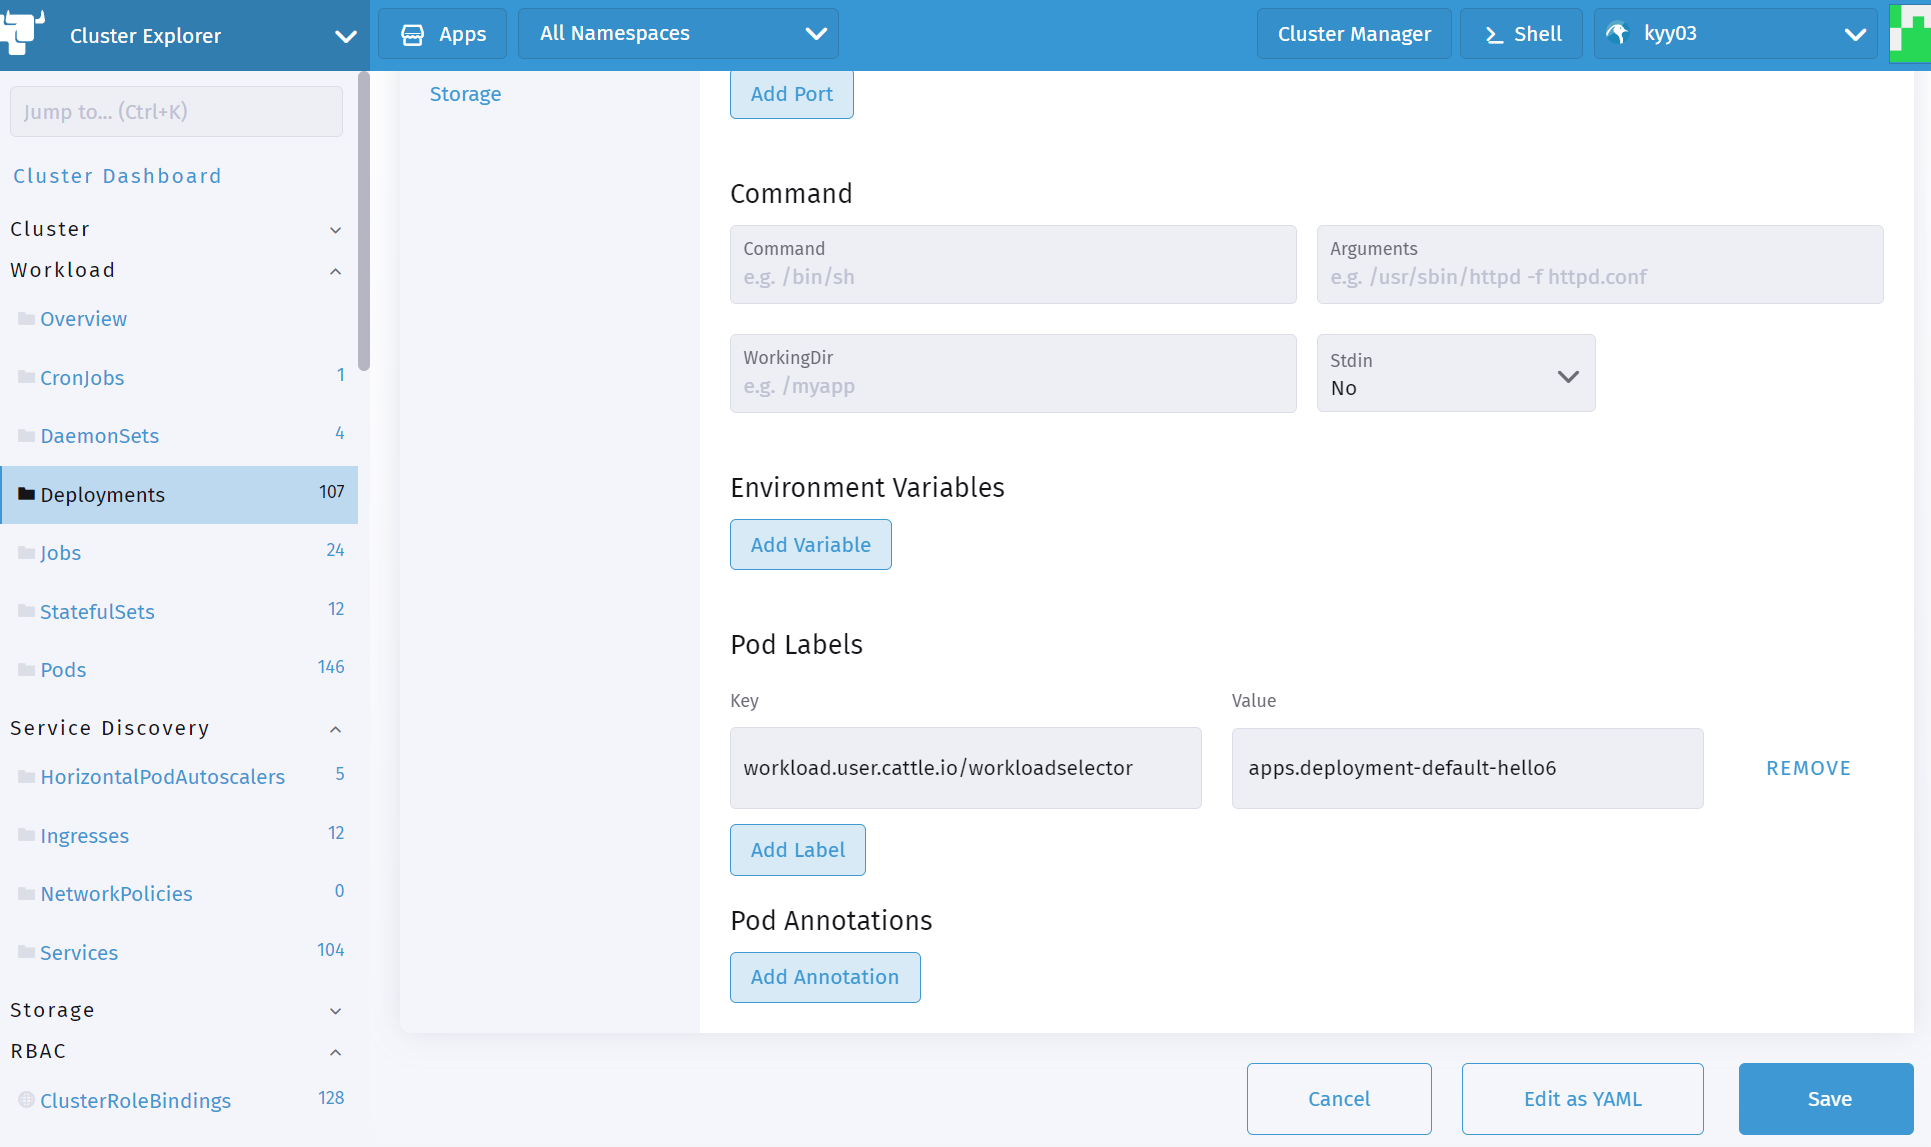
Task: Expand the Cluster Explorer menu
Action: click(x=345, y=36)
